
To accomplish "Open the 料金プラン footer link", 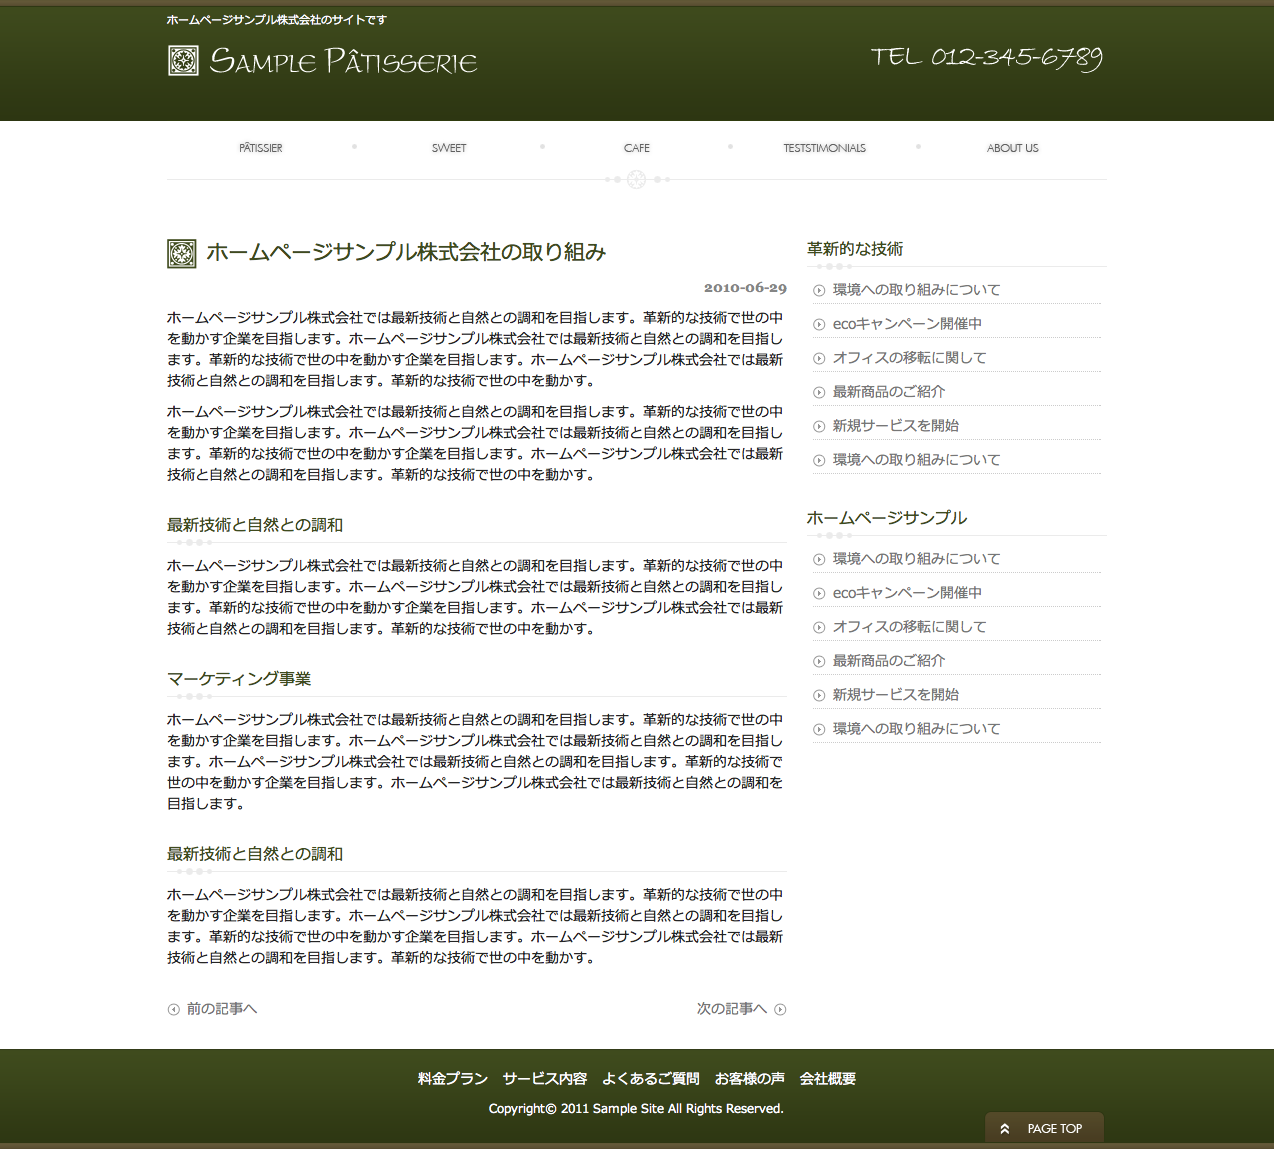I will click(x=452, y=1079).
